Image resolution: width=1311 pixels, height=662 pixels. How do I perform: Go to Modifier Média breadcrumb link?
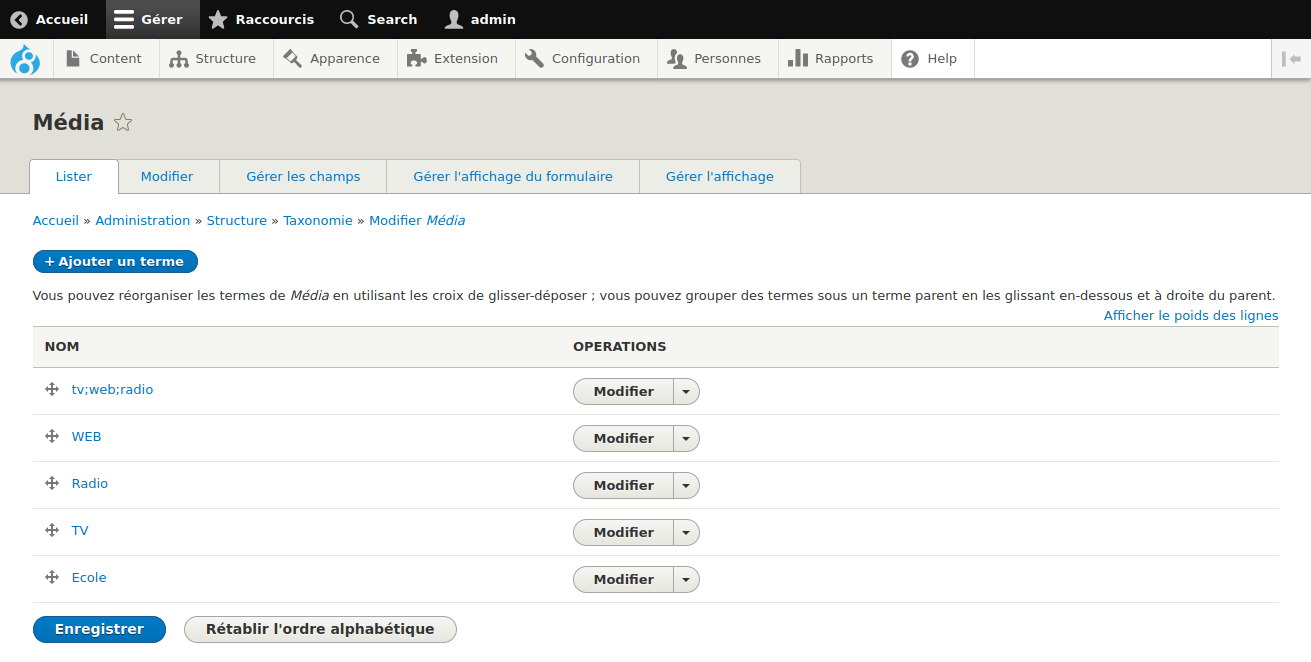[x=417, y=221]
